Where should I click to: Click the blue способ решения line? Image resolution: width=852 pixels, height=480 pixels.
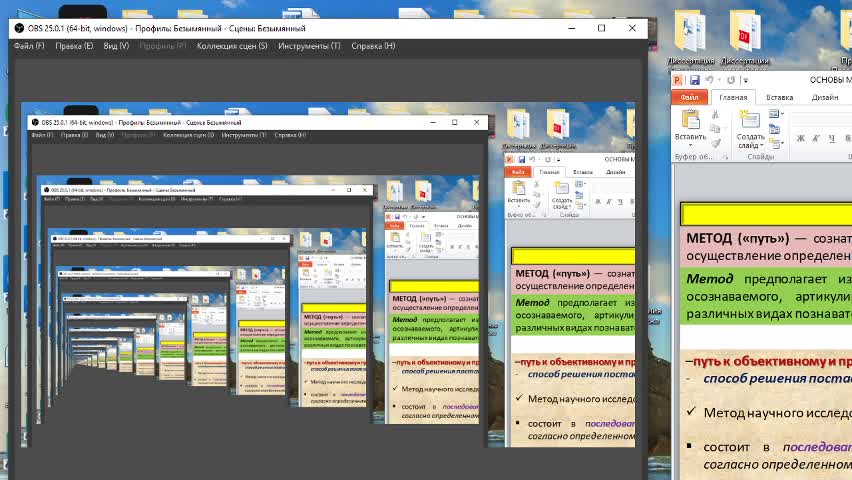coord(777,378)
